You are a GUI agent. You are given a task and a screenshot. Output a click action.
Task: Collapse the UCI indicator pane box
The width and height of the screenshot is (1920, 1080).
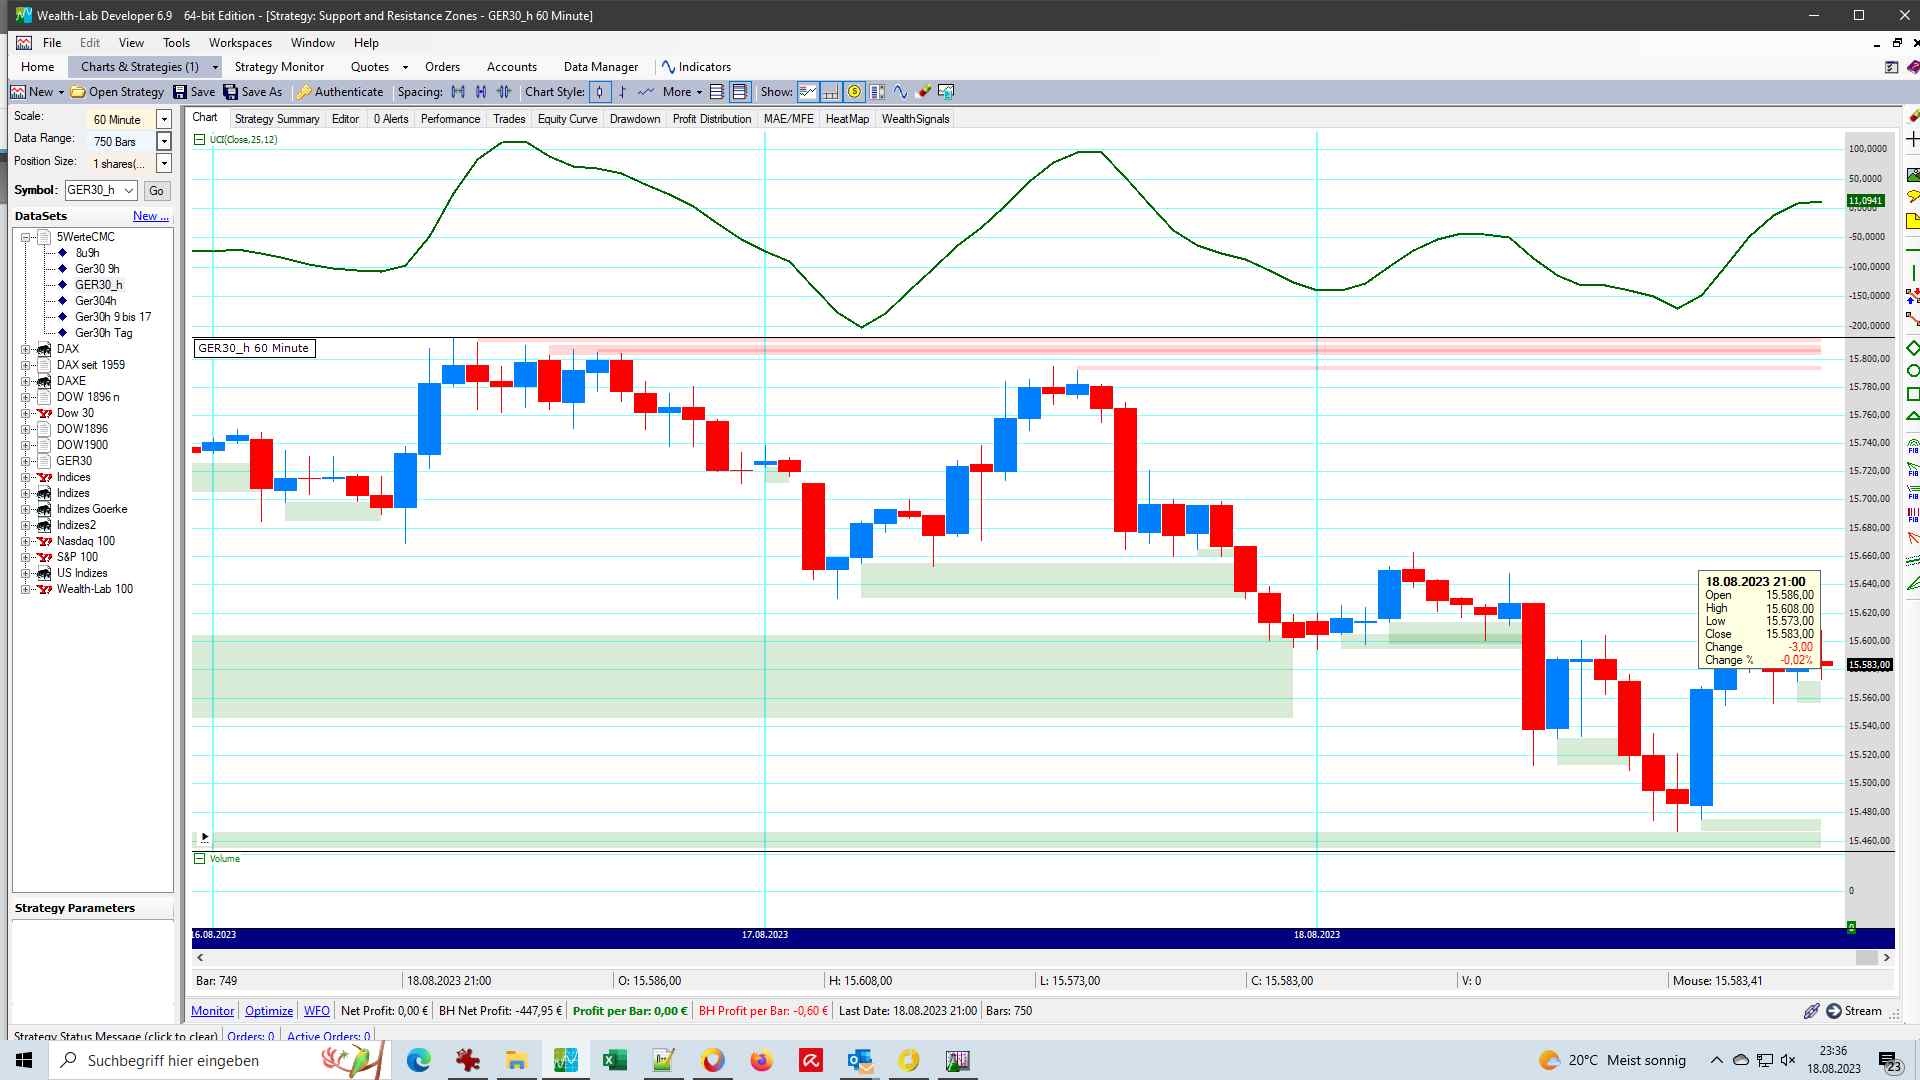[199, 140]
